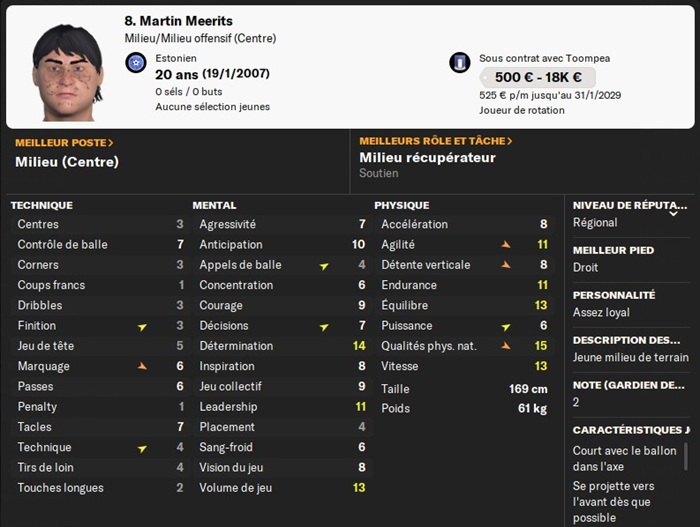
Task: Click the yellow arrow beside Décisions
Action: point(324,326)
